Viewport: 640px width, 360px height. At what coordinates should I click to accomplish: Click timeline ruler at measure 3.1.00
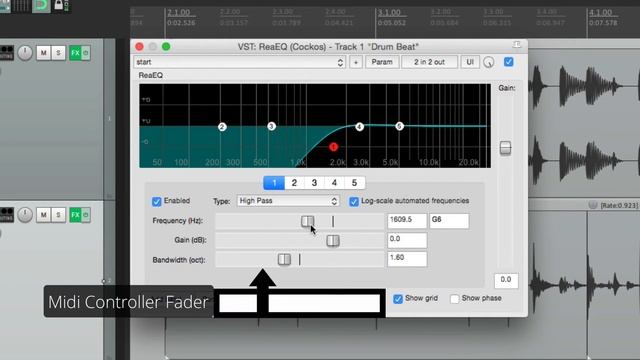(390, 13)
